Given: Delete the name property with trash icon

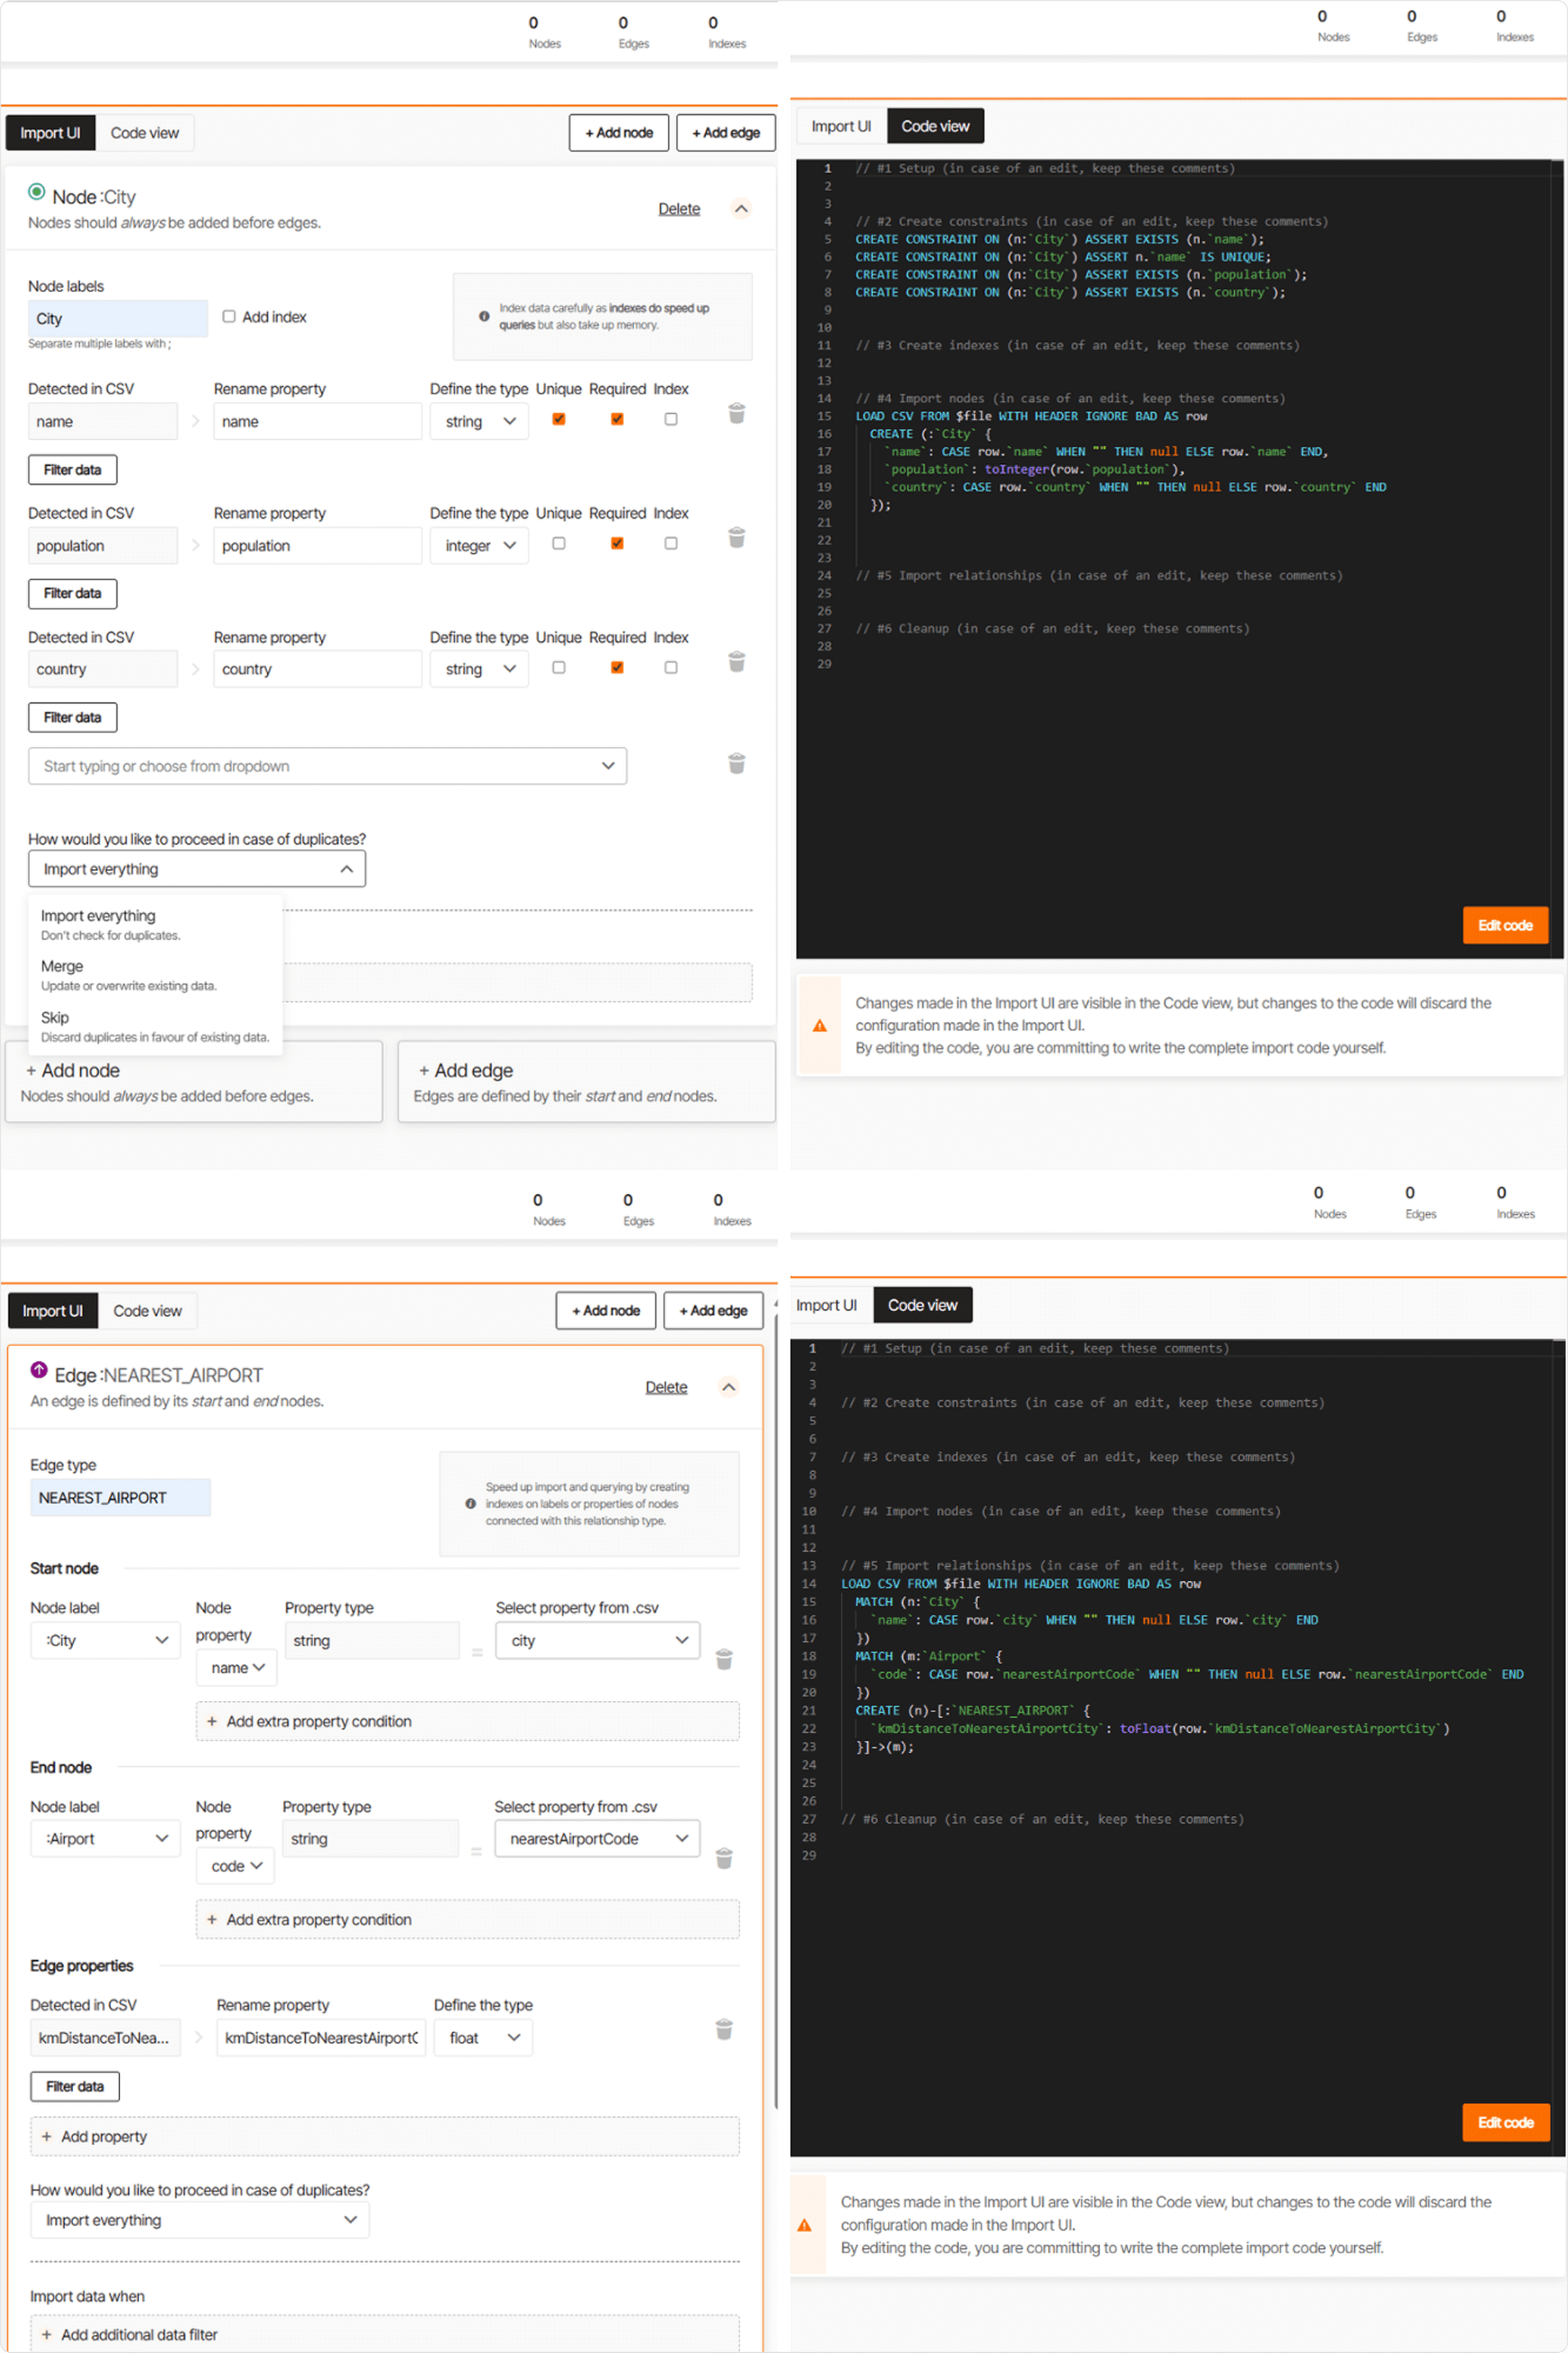Looking at the screenshot, I should pos(736,413).
